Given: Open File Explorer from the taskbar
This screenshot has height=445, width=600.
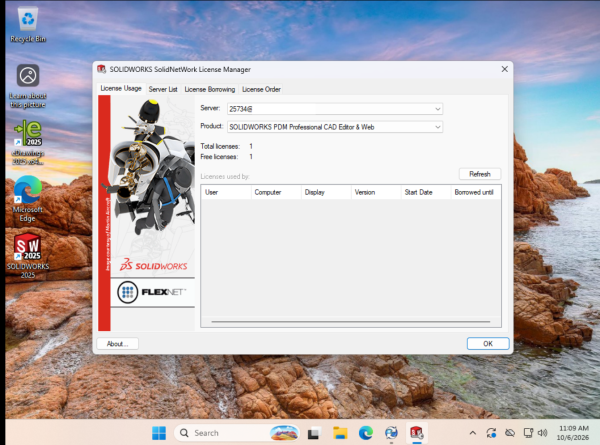Looking at the screenshot, I should 340,433.
